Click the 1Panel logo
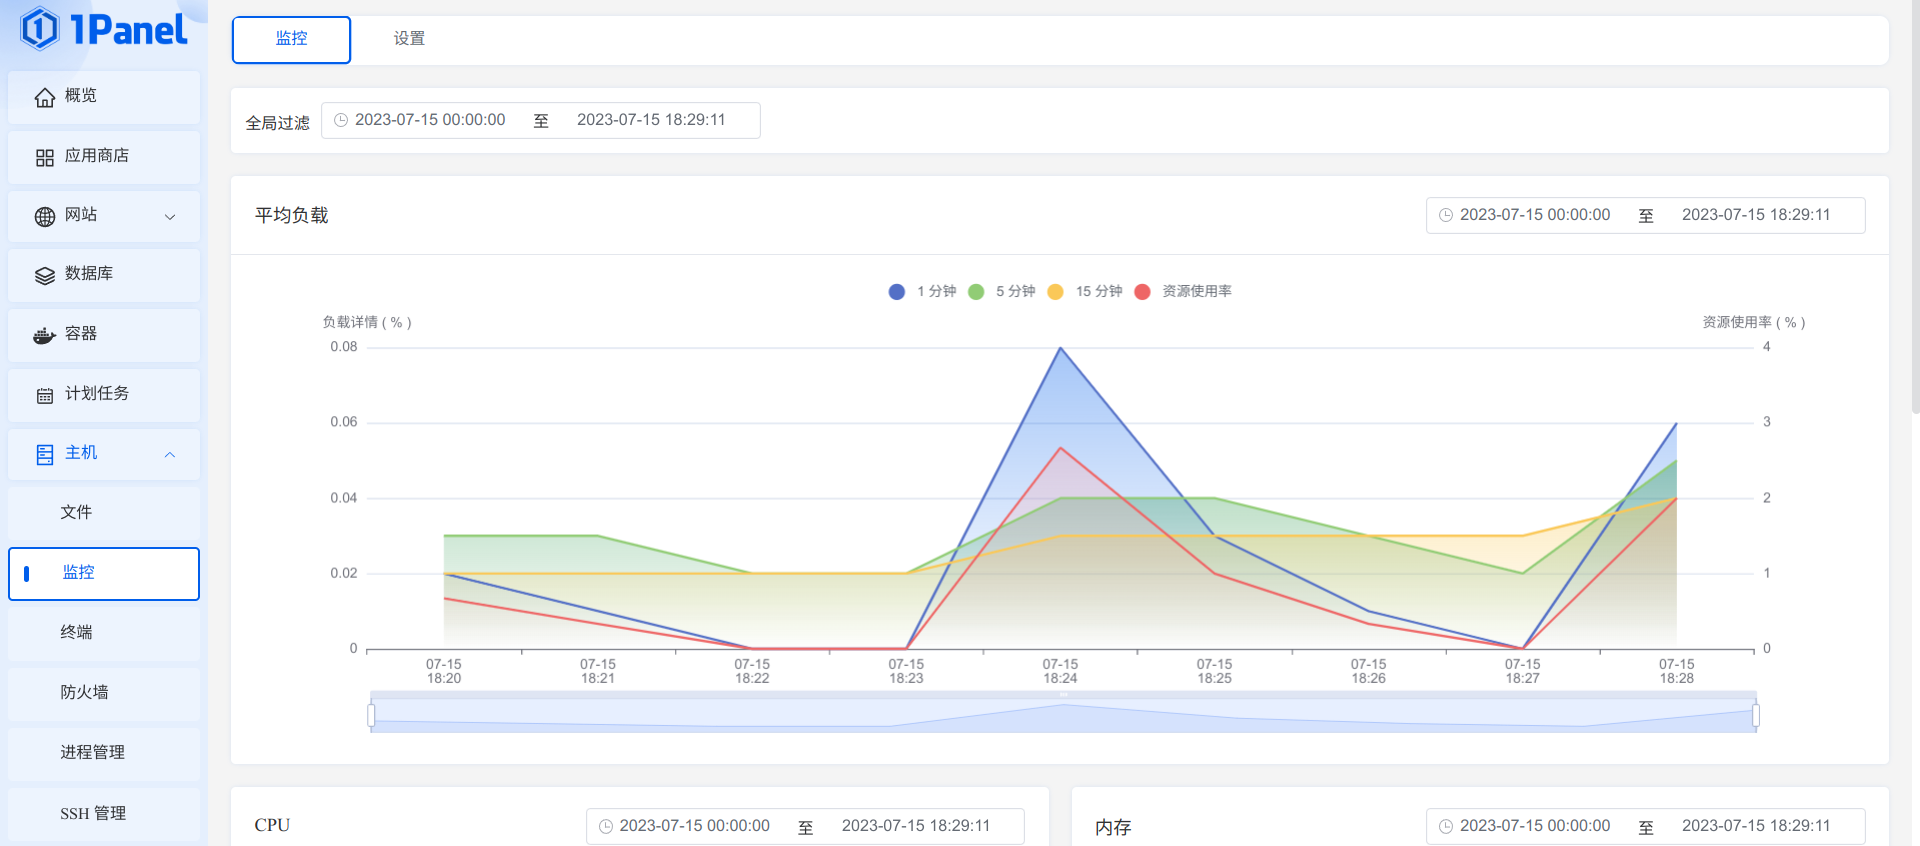This screenshot has width=1920, height=846. pos(104,29)
